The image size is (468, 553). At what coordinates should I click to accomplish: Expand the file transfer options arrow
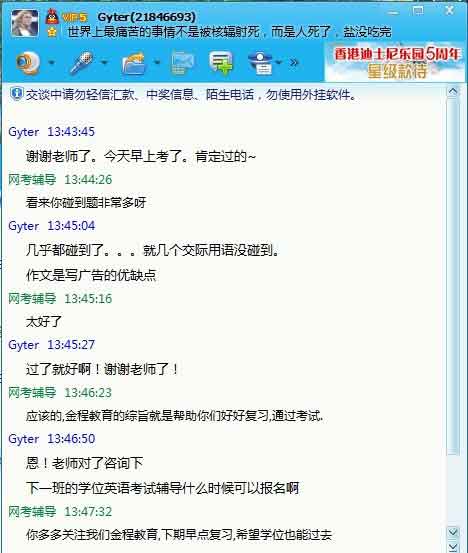point(157,63)
